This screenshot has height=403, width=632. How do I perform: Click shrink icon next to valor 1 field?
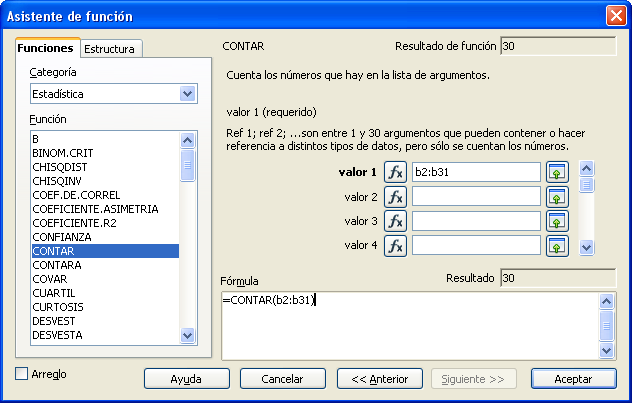pyautogui.click(x=557, y=172)
